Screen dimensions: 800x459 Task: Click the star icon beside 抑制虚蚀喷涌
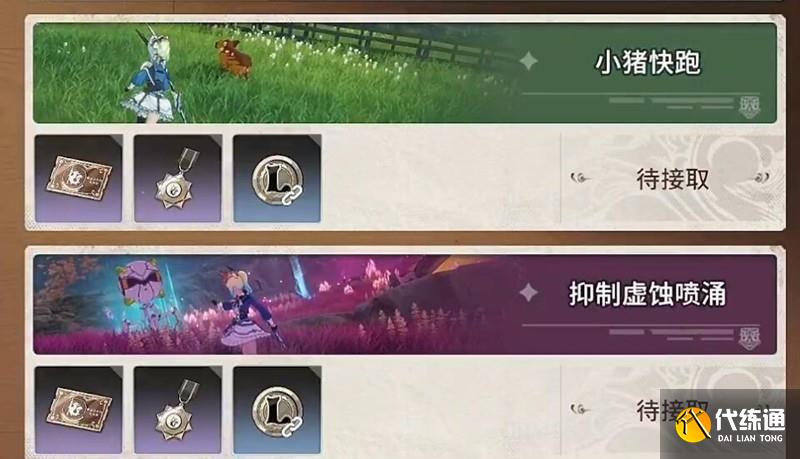point(529,293)
